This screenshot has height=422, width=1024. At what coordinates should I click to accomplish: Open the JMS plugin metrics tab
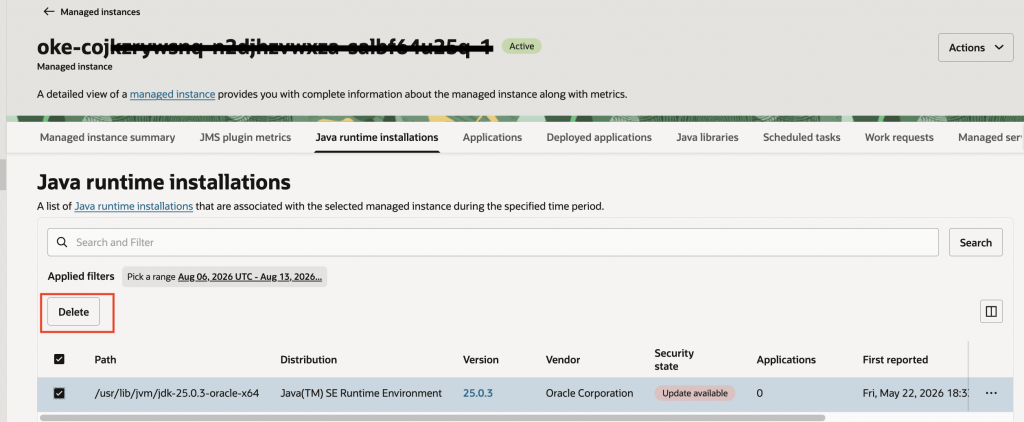(x=245, y=138)
